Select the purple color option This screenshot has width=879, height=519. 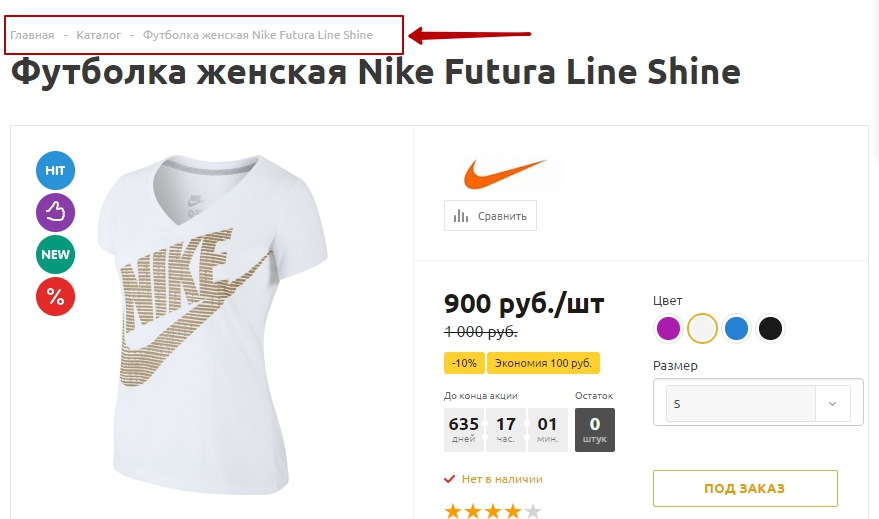668,328
